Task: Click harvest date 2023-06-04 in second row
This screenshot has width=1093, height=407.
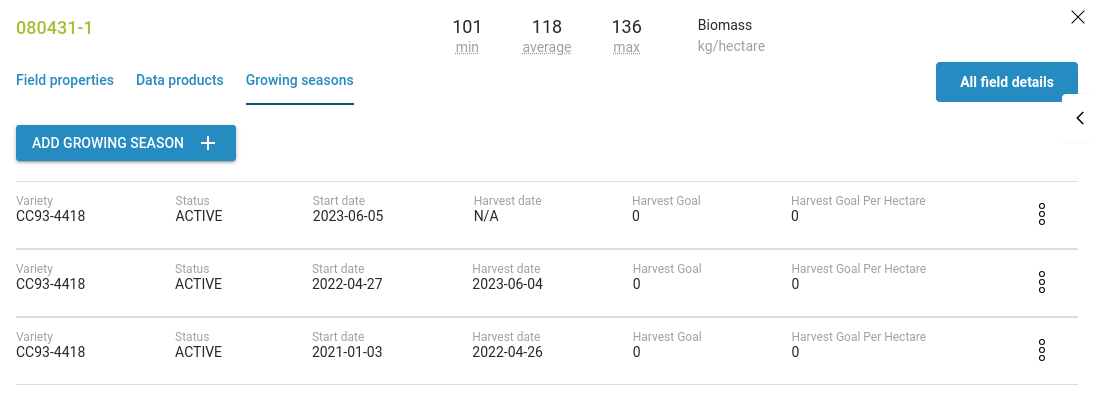Action: click(508, 284)
